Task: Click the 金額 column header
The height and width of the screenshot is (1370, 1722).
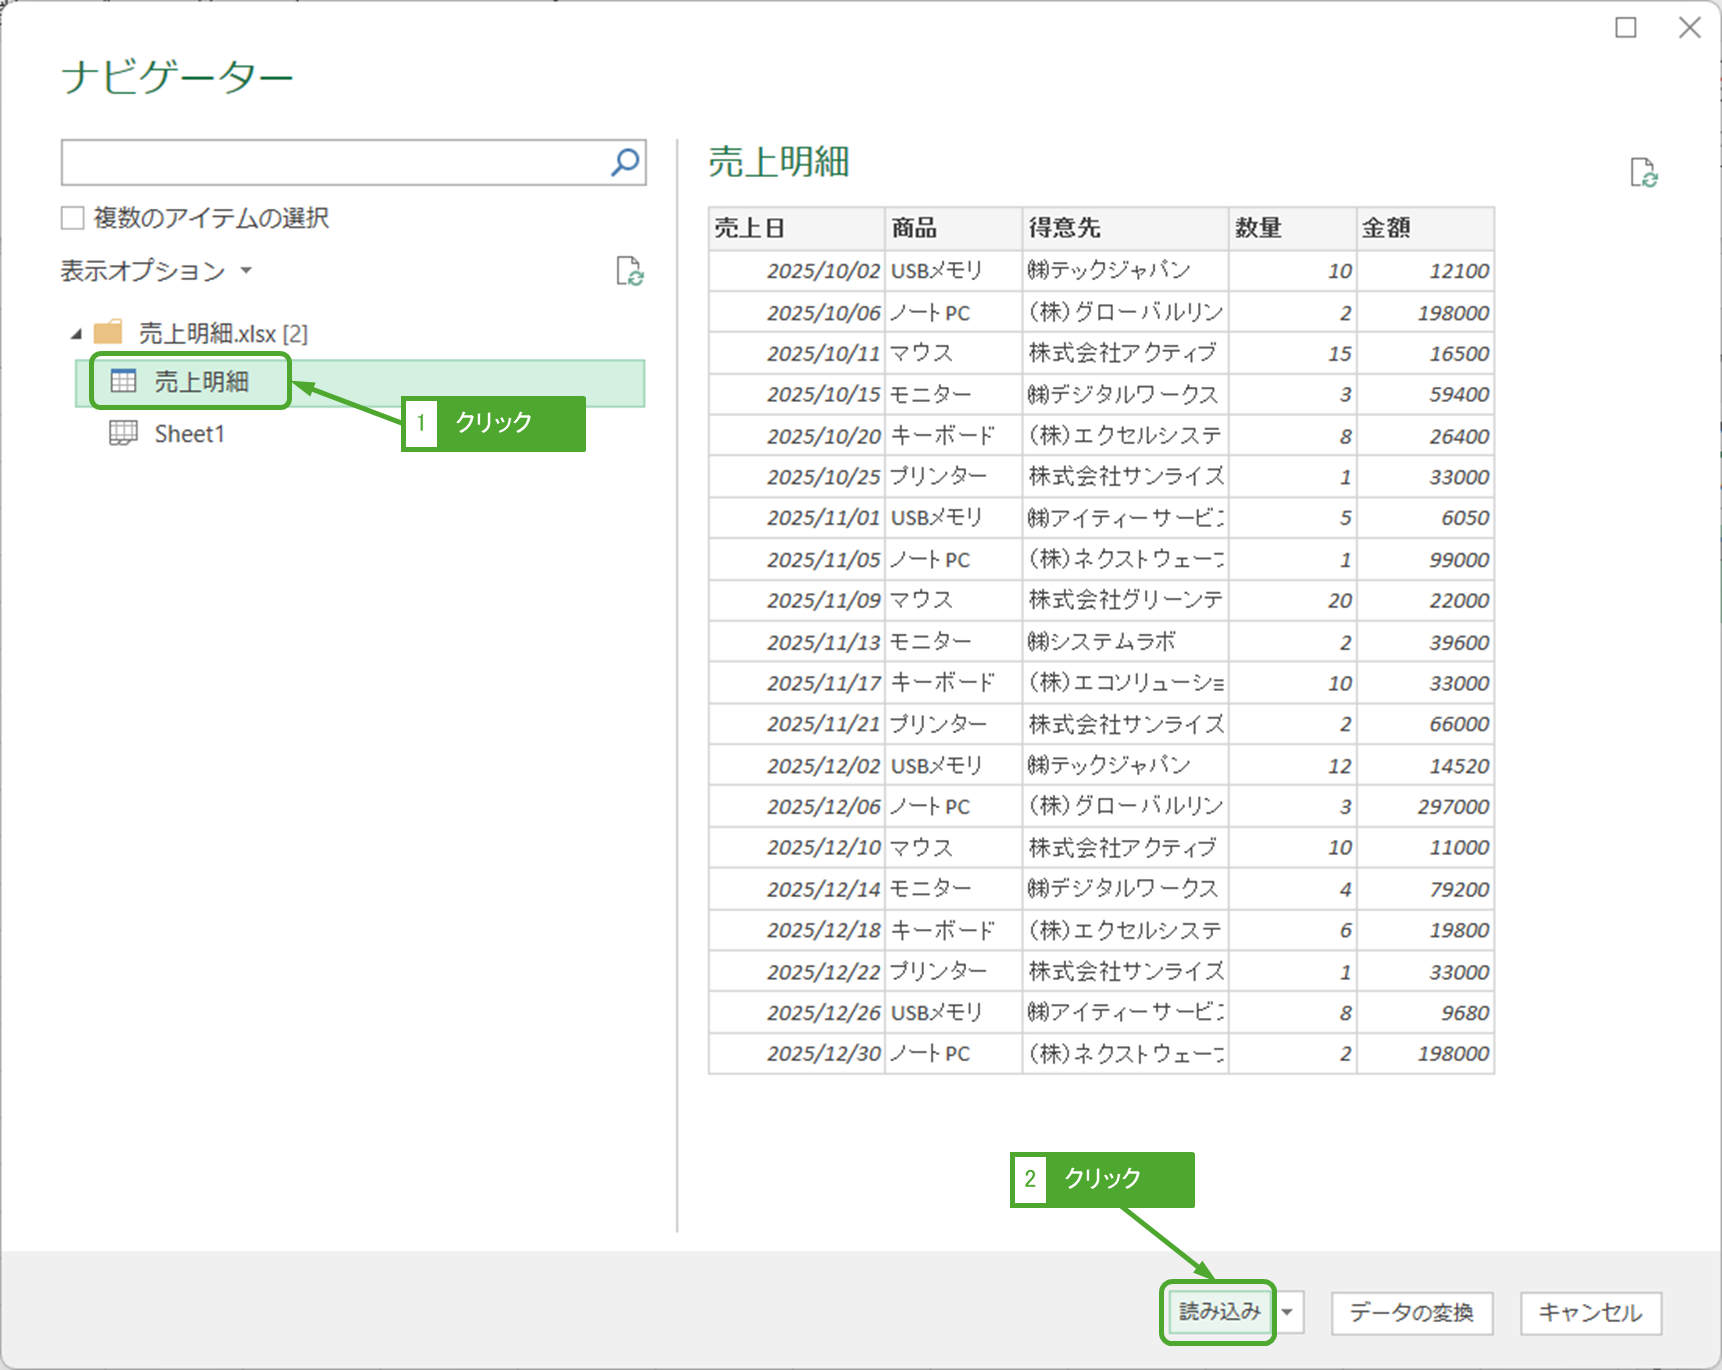Action: point(1424,228)
